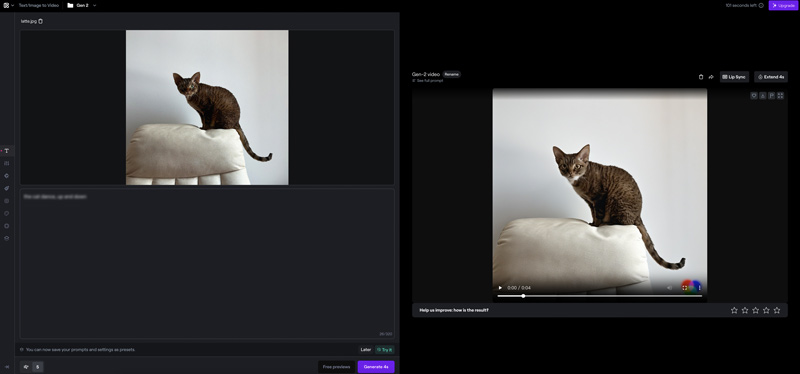Expand the Gen 2 folder dropdown
The height and width of the screenshot is (374, 800).
95,6
